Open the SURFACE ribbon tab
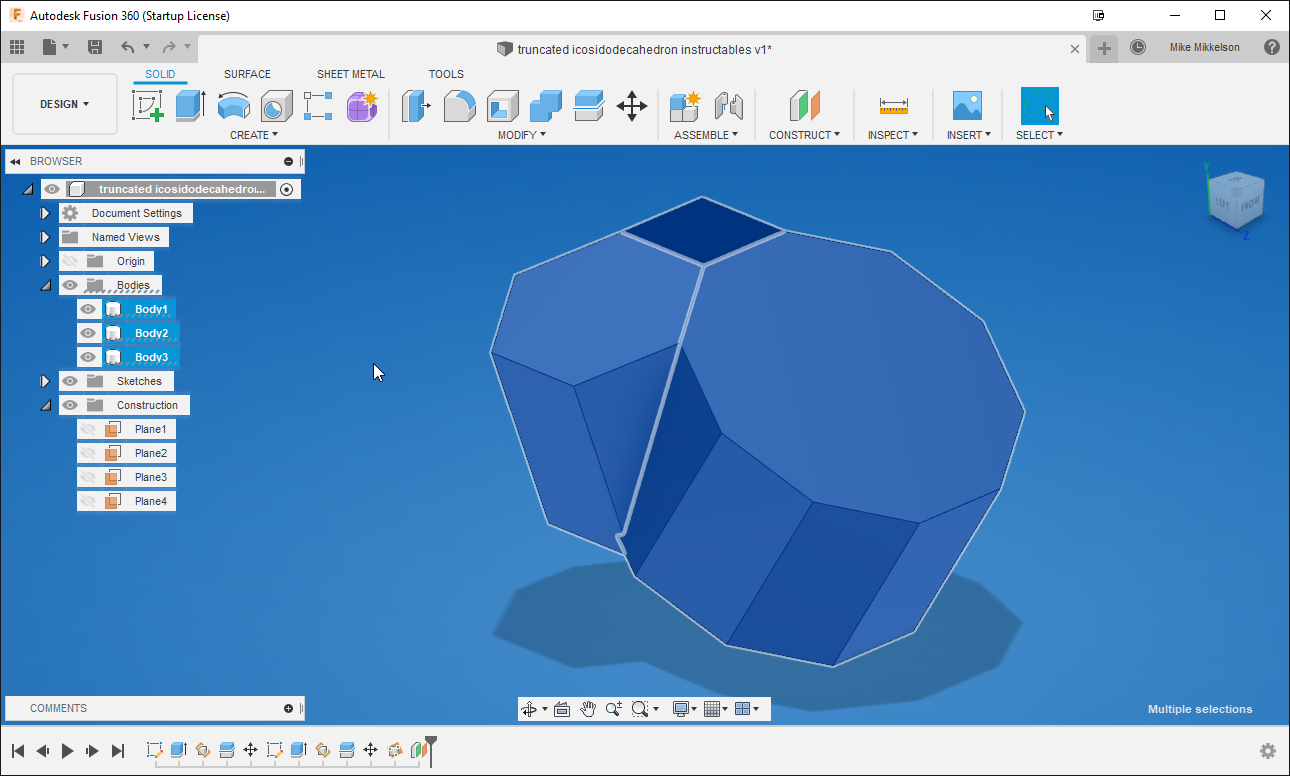 [x=247, y=73]
